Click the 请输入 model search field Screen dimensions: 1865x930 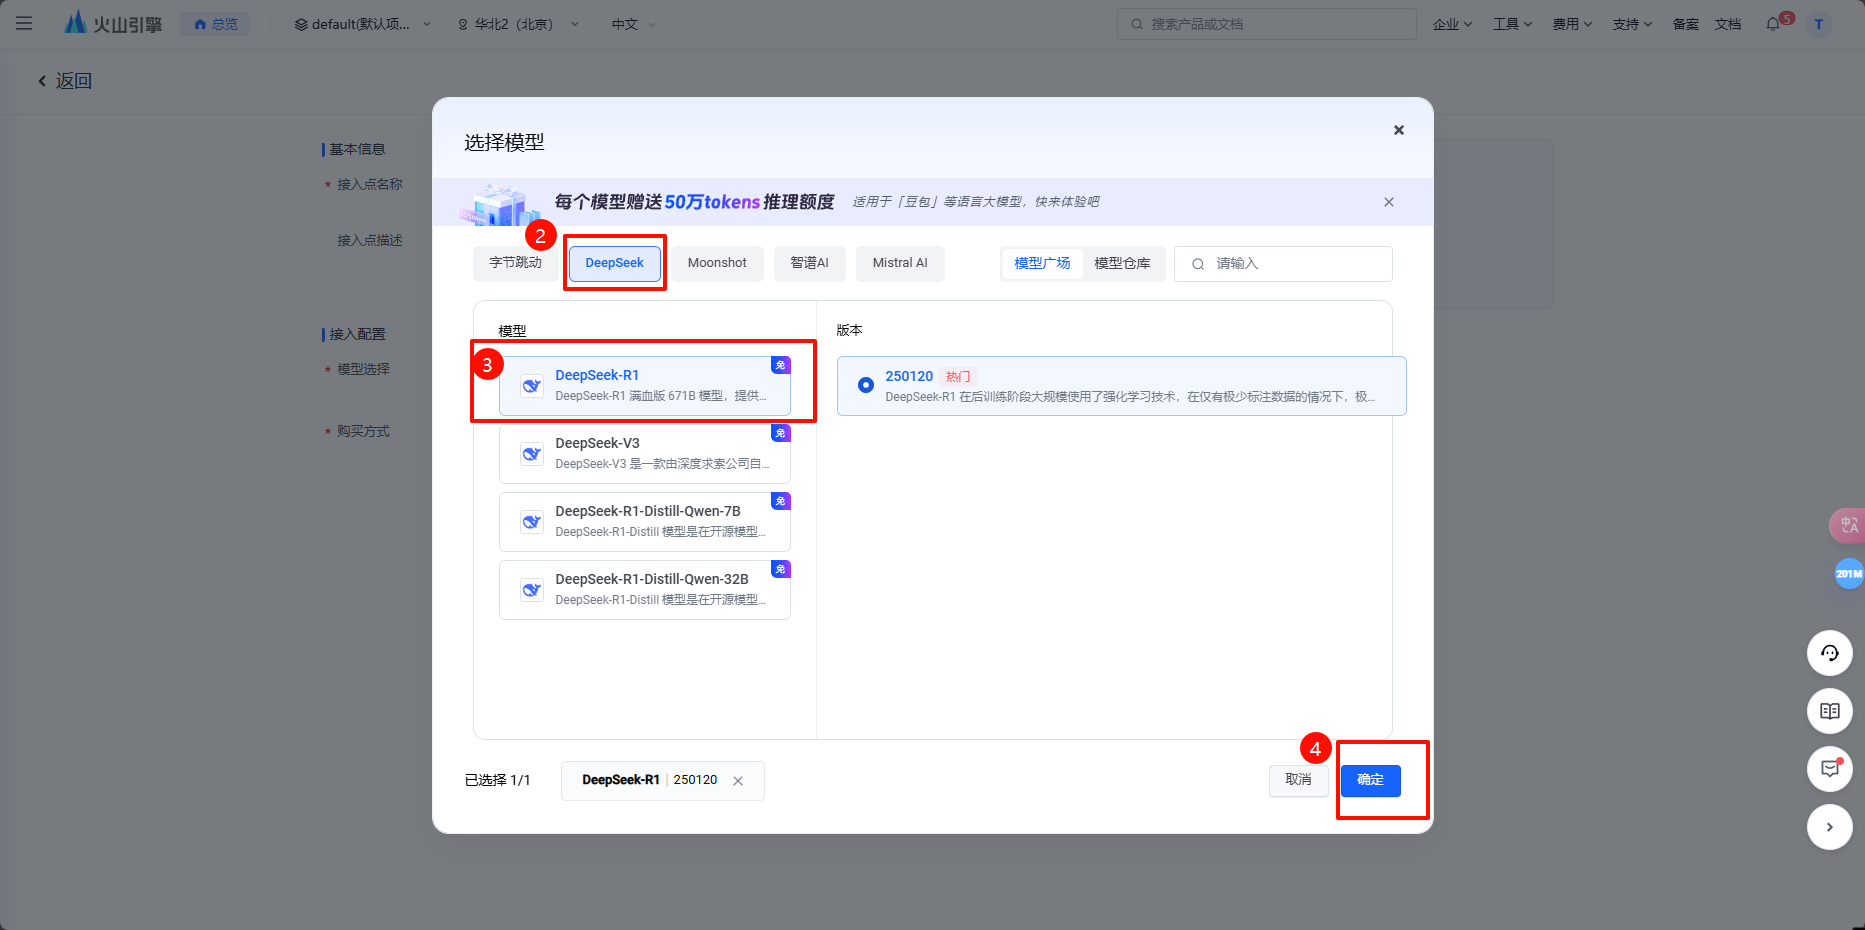1283,264
